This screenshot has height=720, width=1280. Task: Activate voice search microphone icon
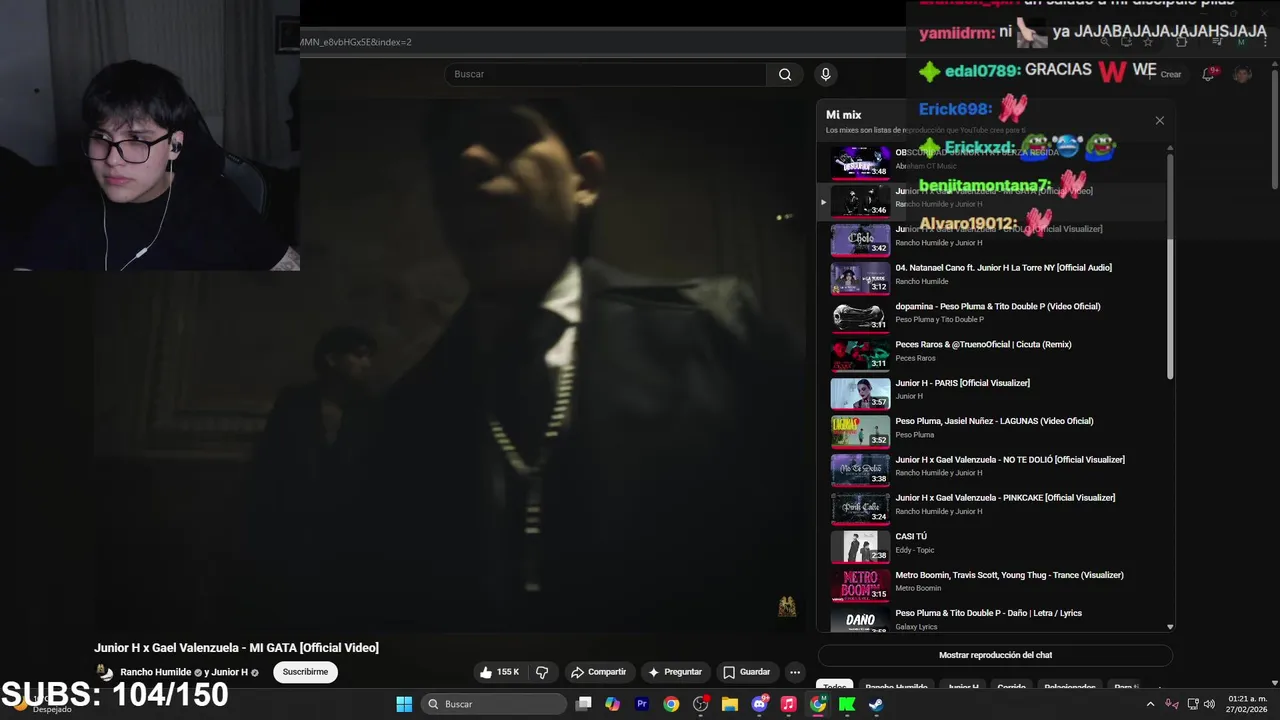[x=825, y=74]
